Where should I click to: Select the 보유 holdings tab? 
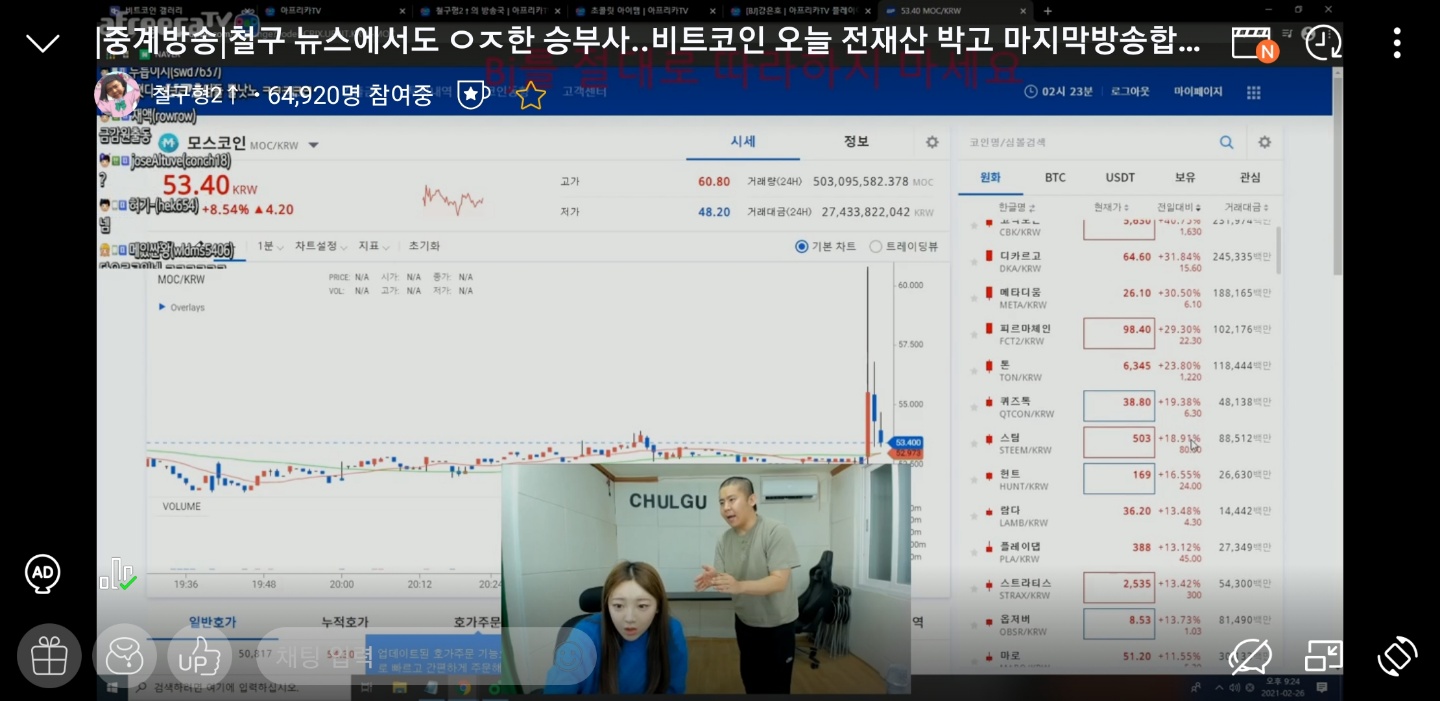click(x=1185, y=177)
